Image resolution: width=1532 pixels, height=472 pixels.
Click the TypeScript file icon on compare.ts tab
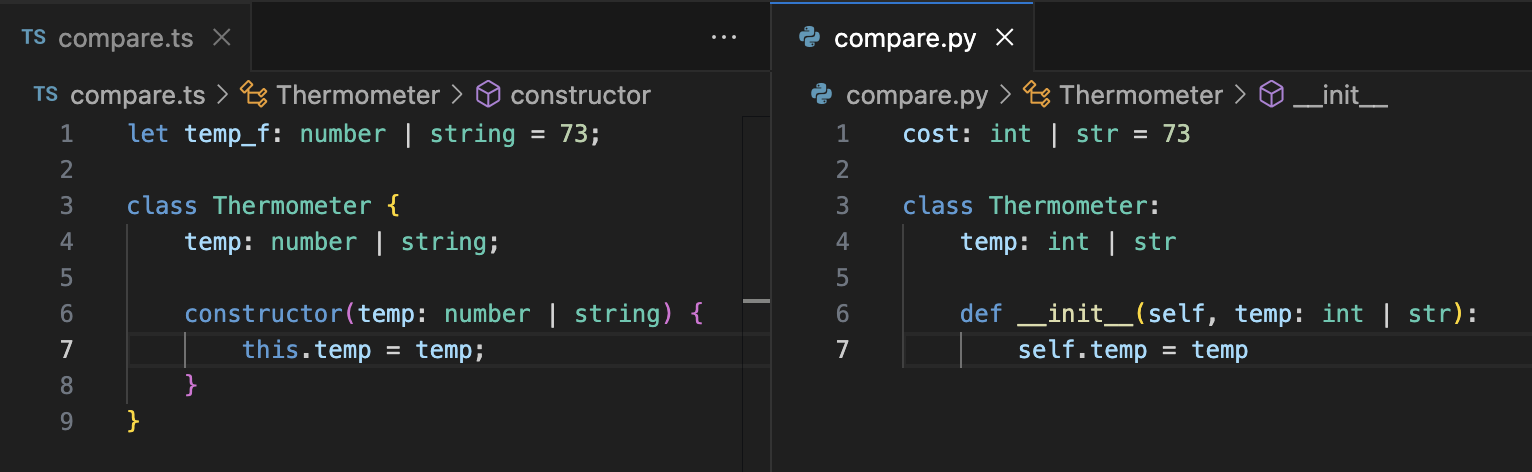pyautogui.click(x=33, y=38)
